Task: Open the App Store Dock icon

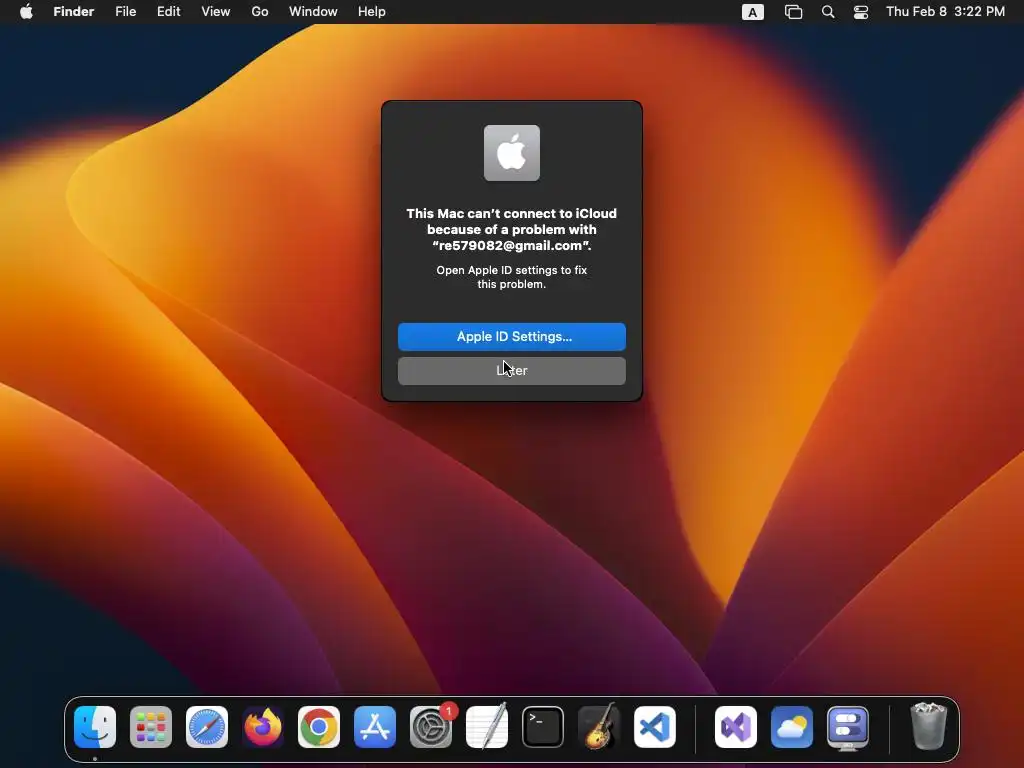Action: point(375,727)
